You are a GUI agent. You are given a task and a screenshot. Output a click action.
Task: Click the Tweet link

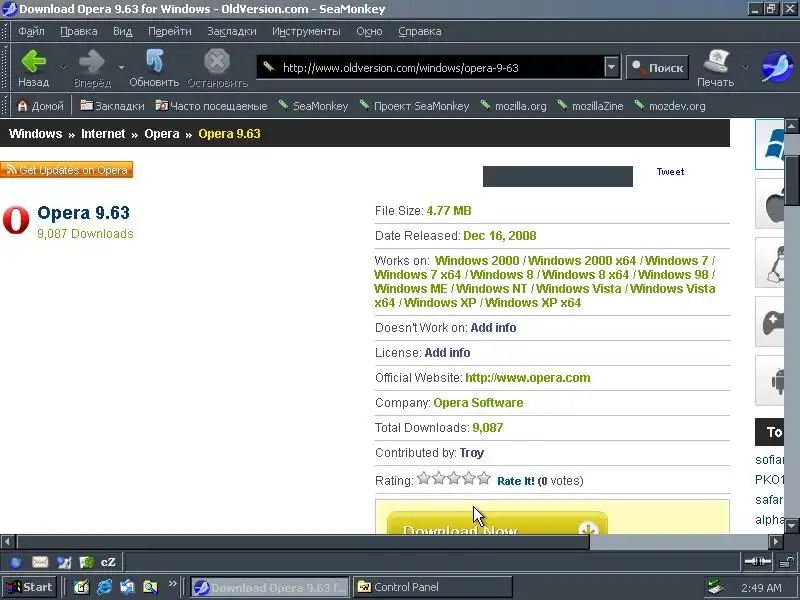click(670, 172)
